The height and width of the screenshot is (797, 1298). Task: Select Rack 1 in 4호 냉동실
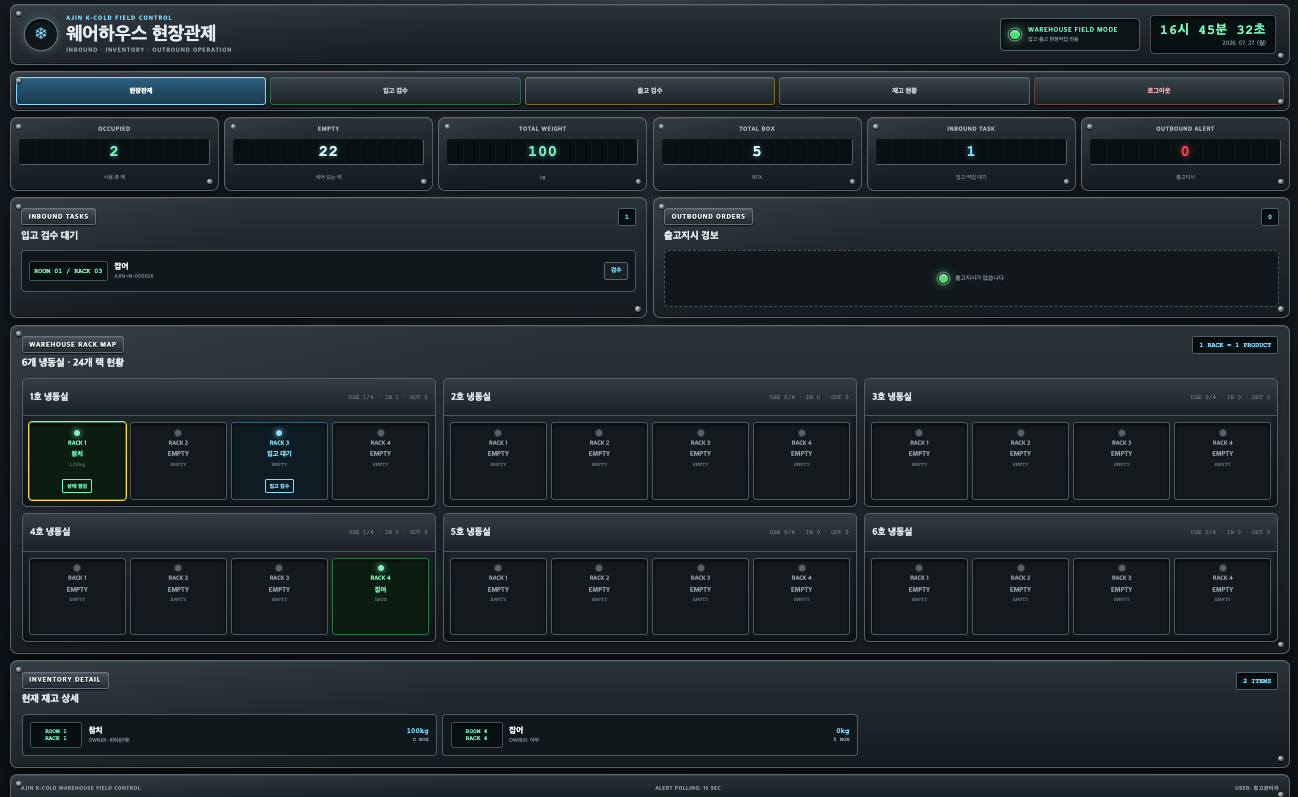pos(77,596)
